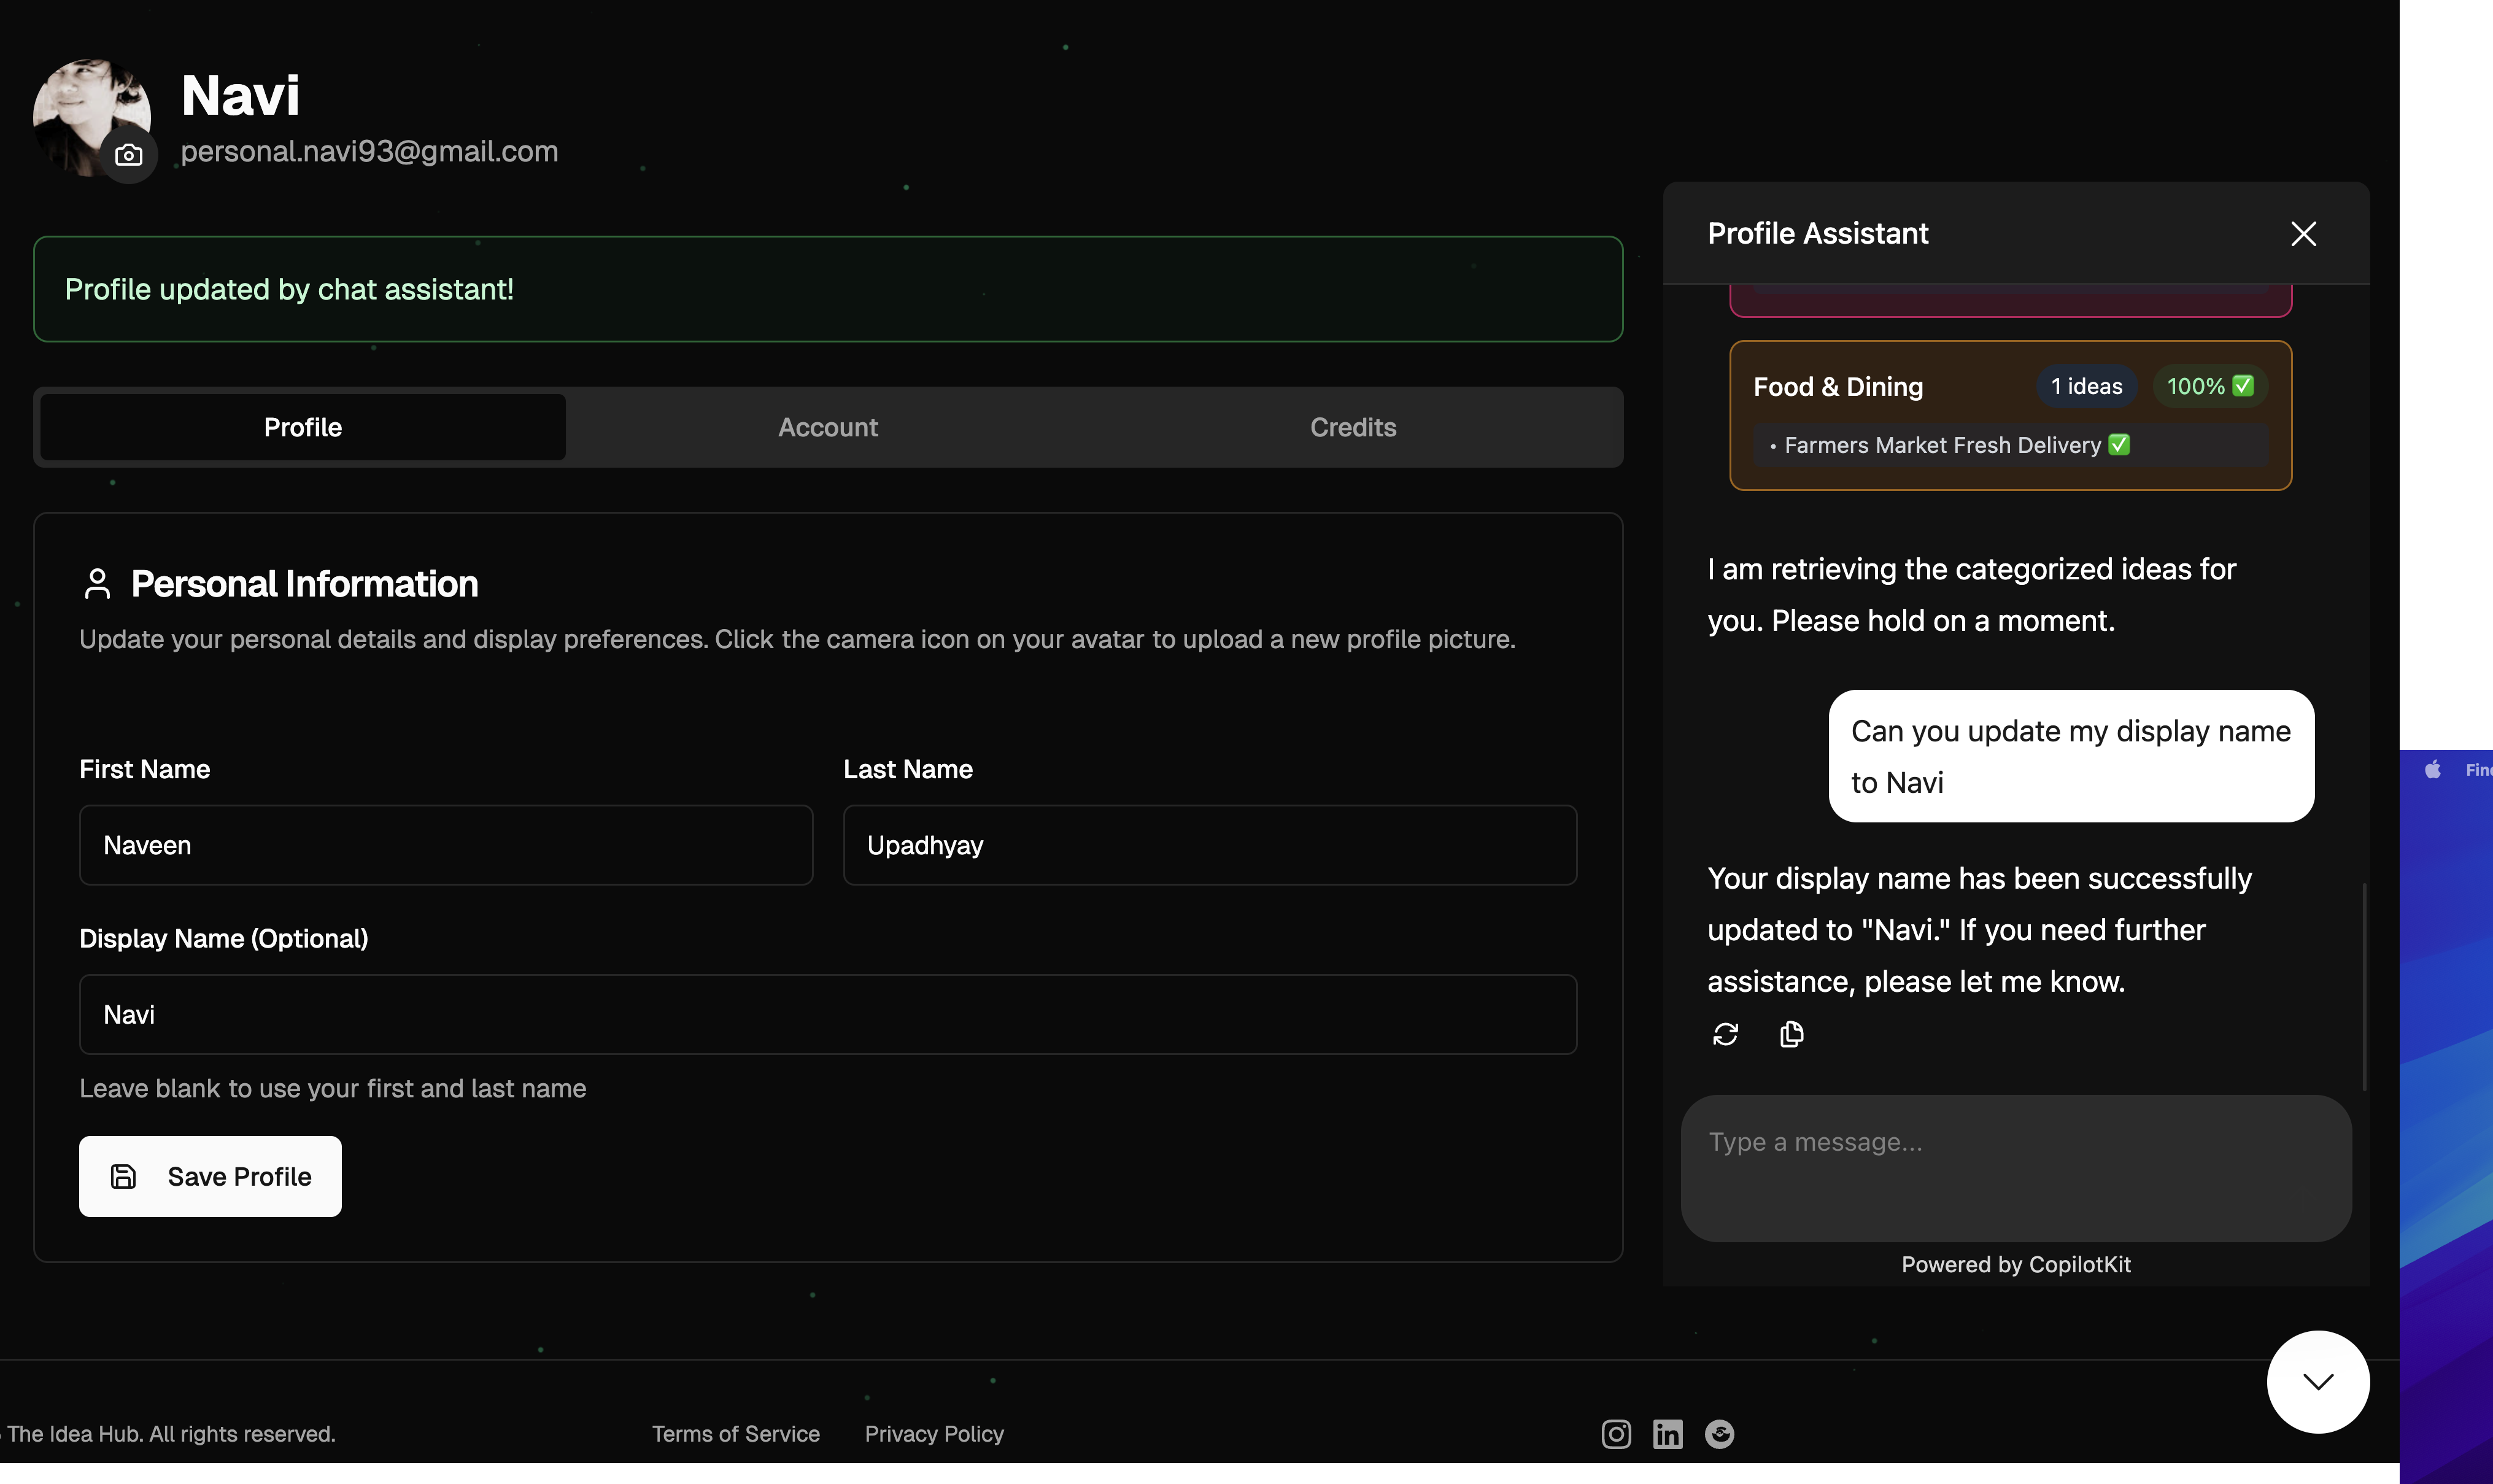The image size is (2493, 1484).
Task: Click Apple menu icon in menu bar
Action: tap(2433, 769)
